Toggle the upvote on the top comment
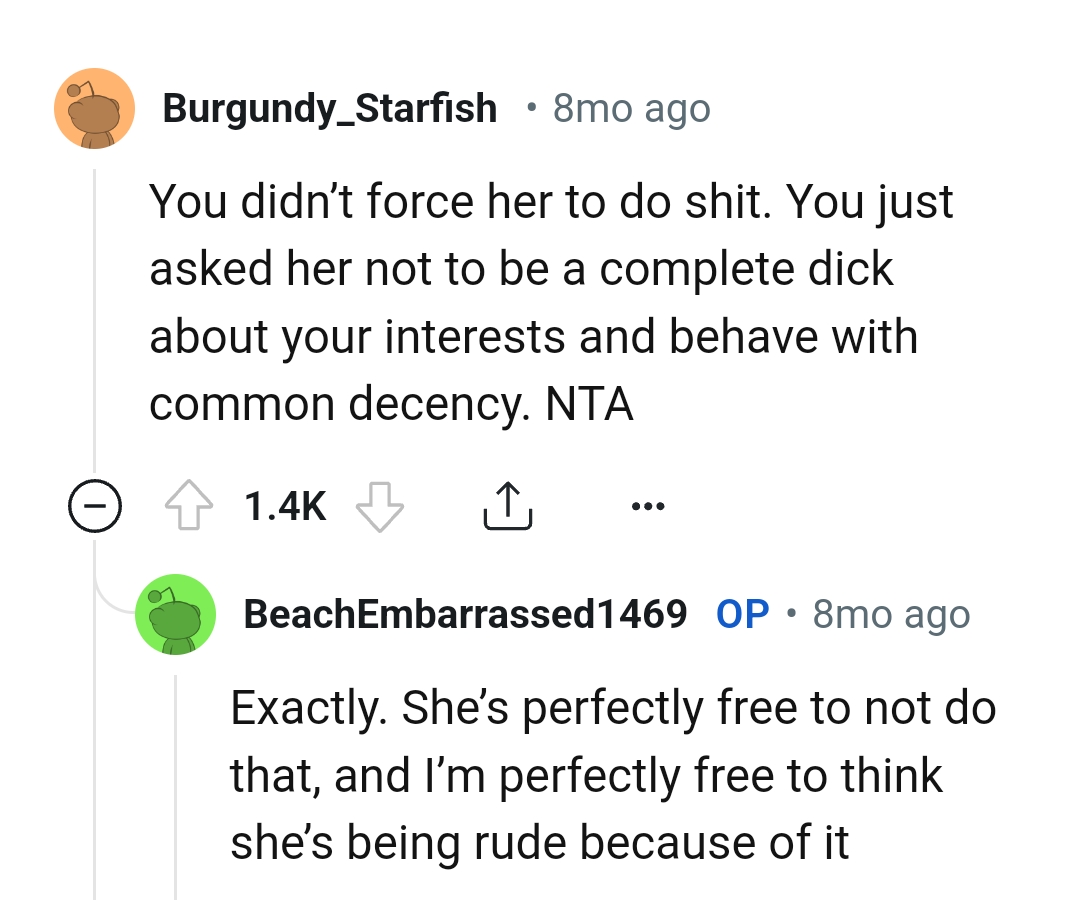The height and width of the screenshot is (900, 1079). [189, 505]
